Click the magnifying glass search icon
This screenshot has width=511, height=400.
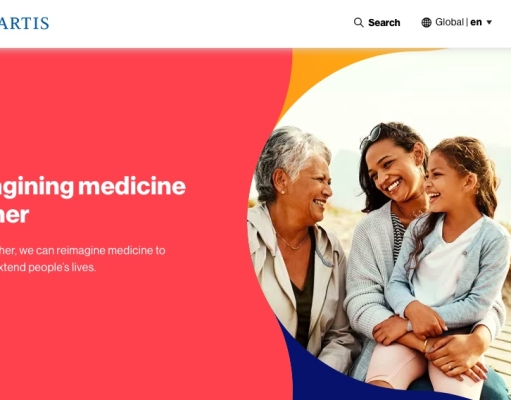pos(359,23)
